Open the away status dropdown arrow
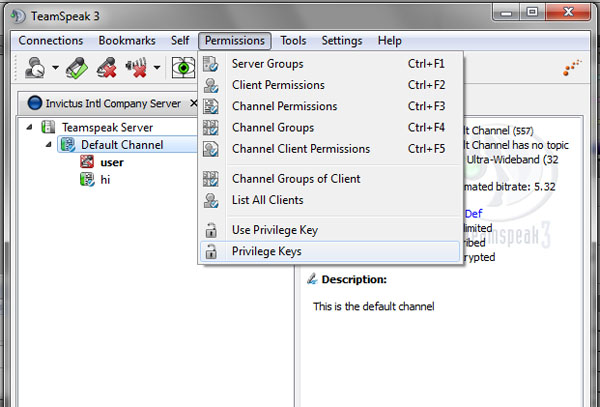The image size is (600, 407). (x=55, y=68)
